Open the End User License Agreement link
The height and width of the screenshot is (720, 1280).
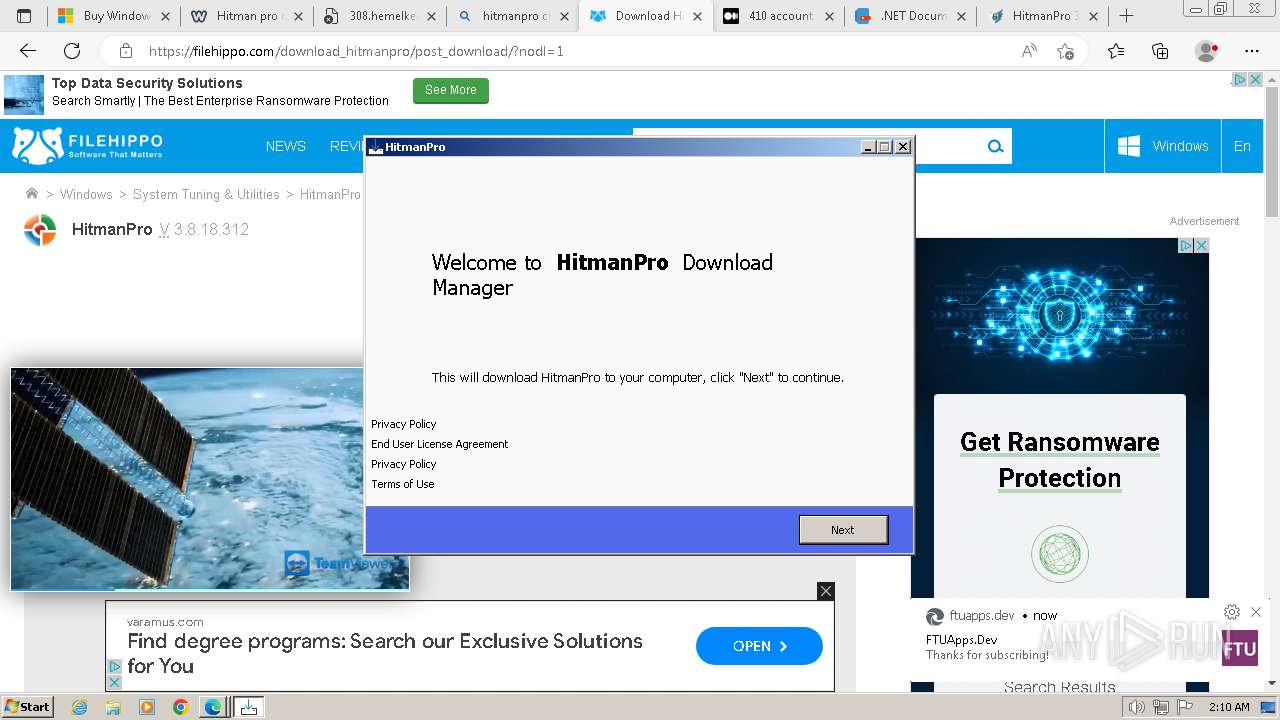point(439,444)
